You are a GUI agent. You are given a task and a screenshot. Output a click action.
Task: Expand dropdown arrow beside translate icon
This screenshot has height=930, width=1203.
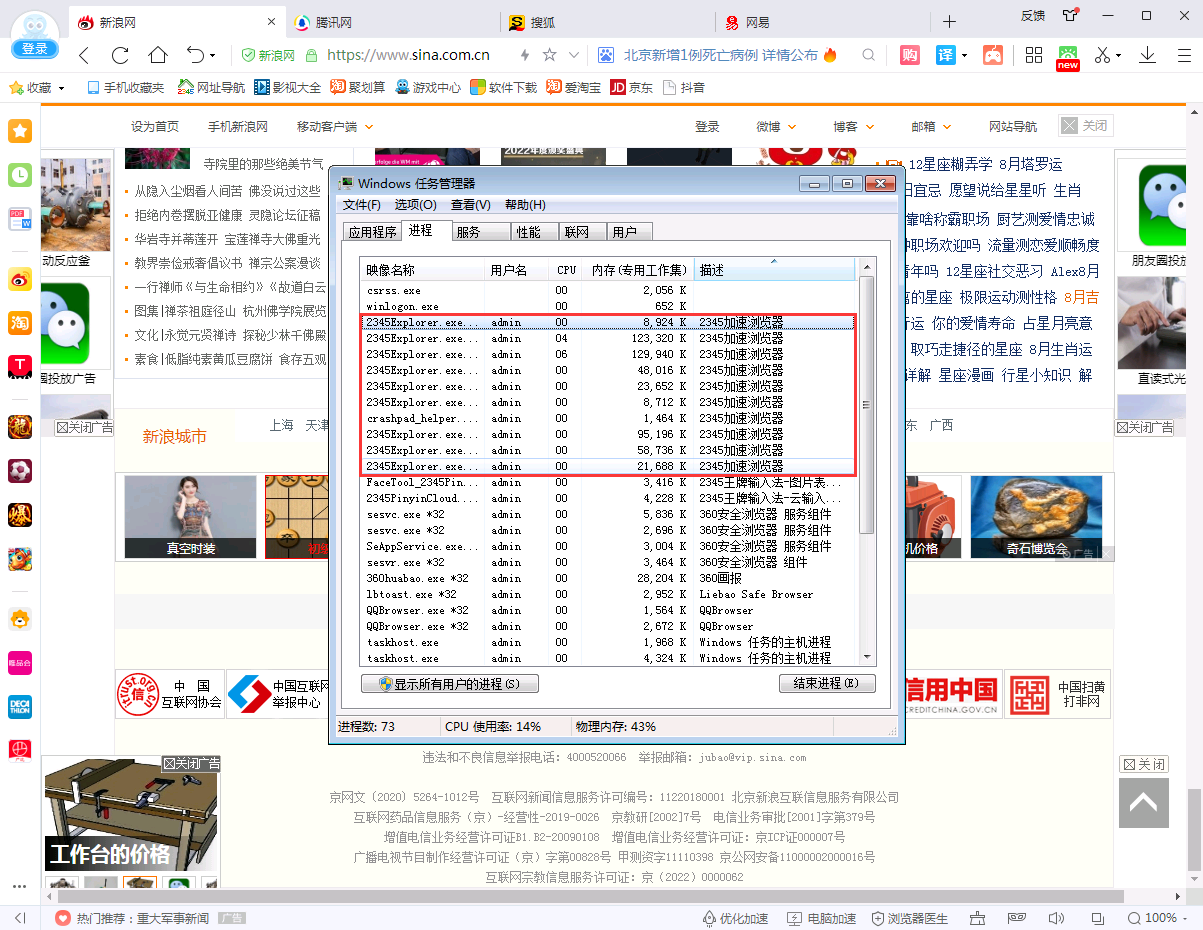[965, 56]
